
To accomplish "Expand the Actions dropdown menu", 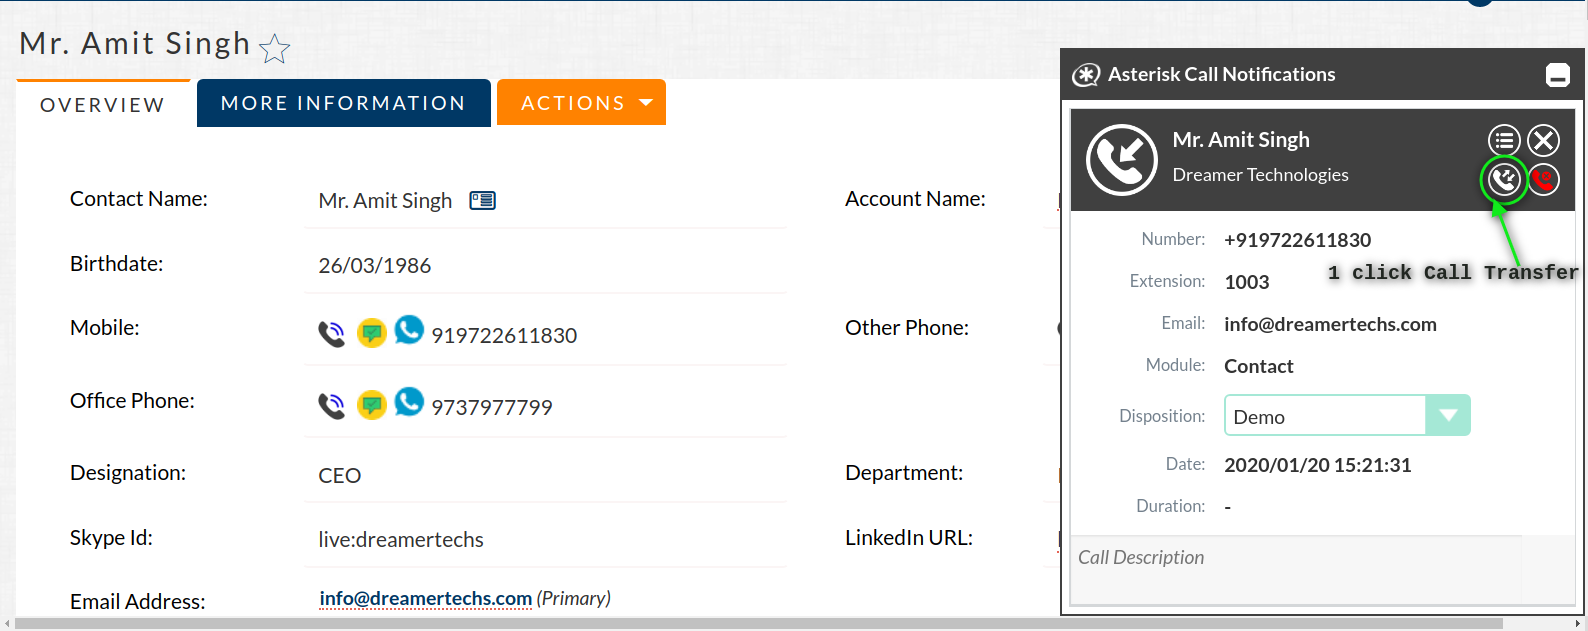I will [x=581, y=103].
